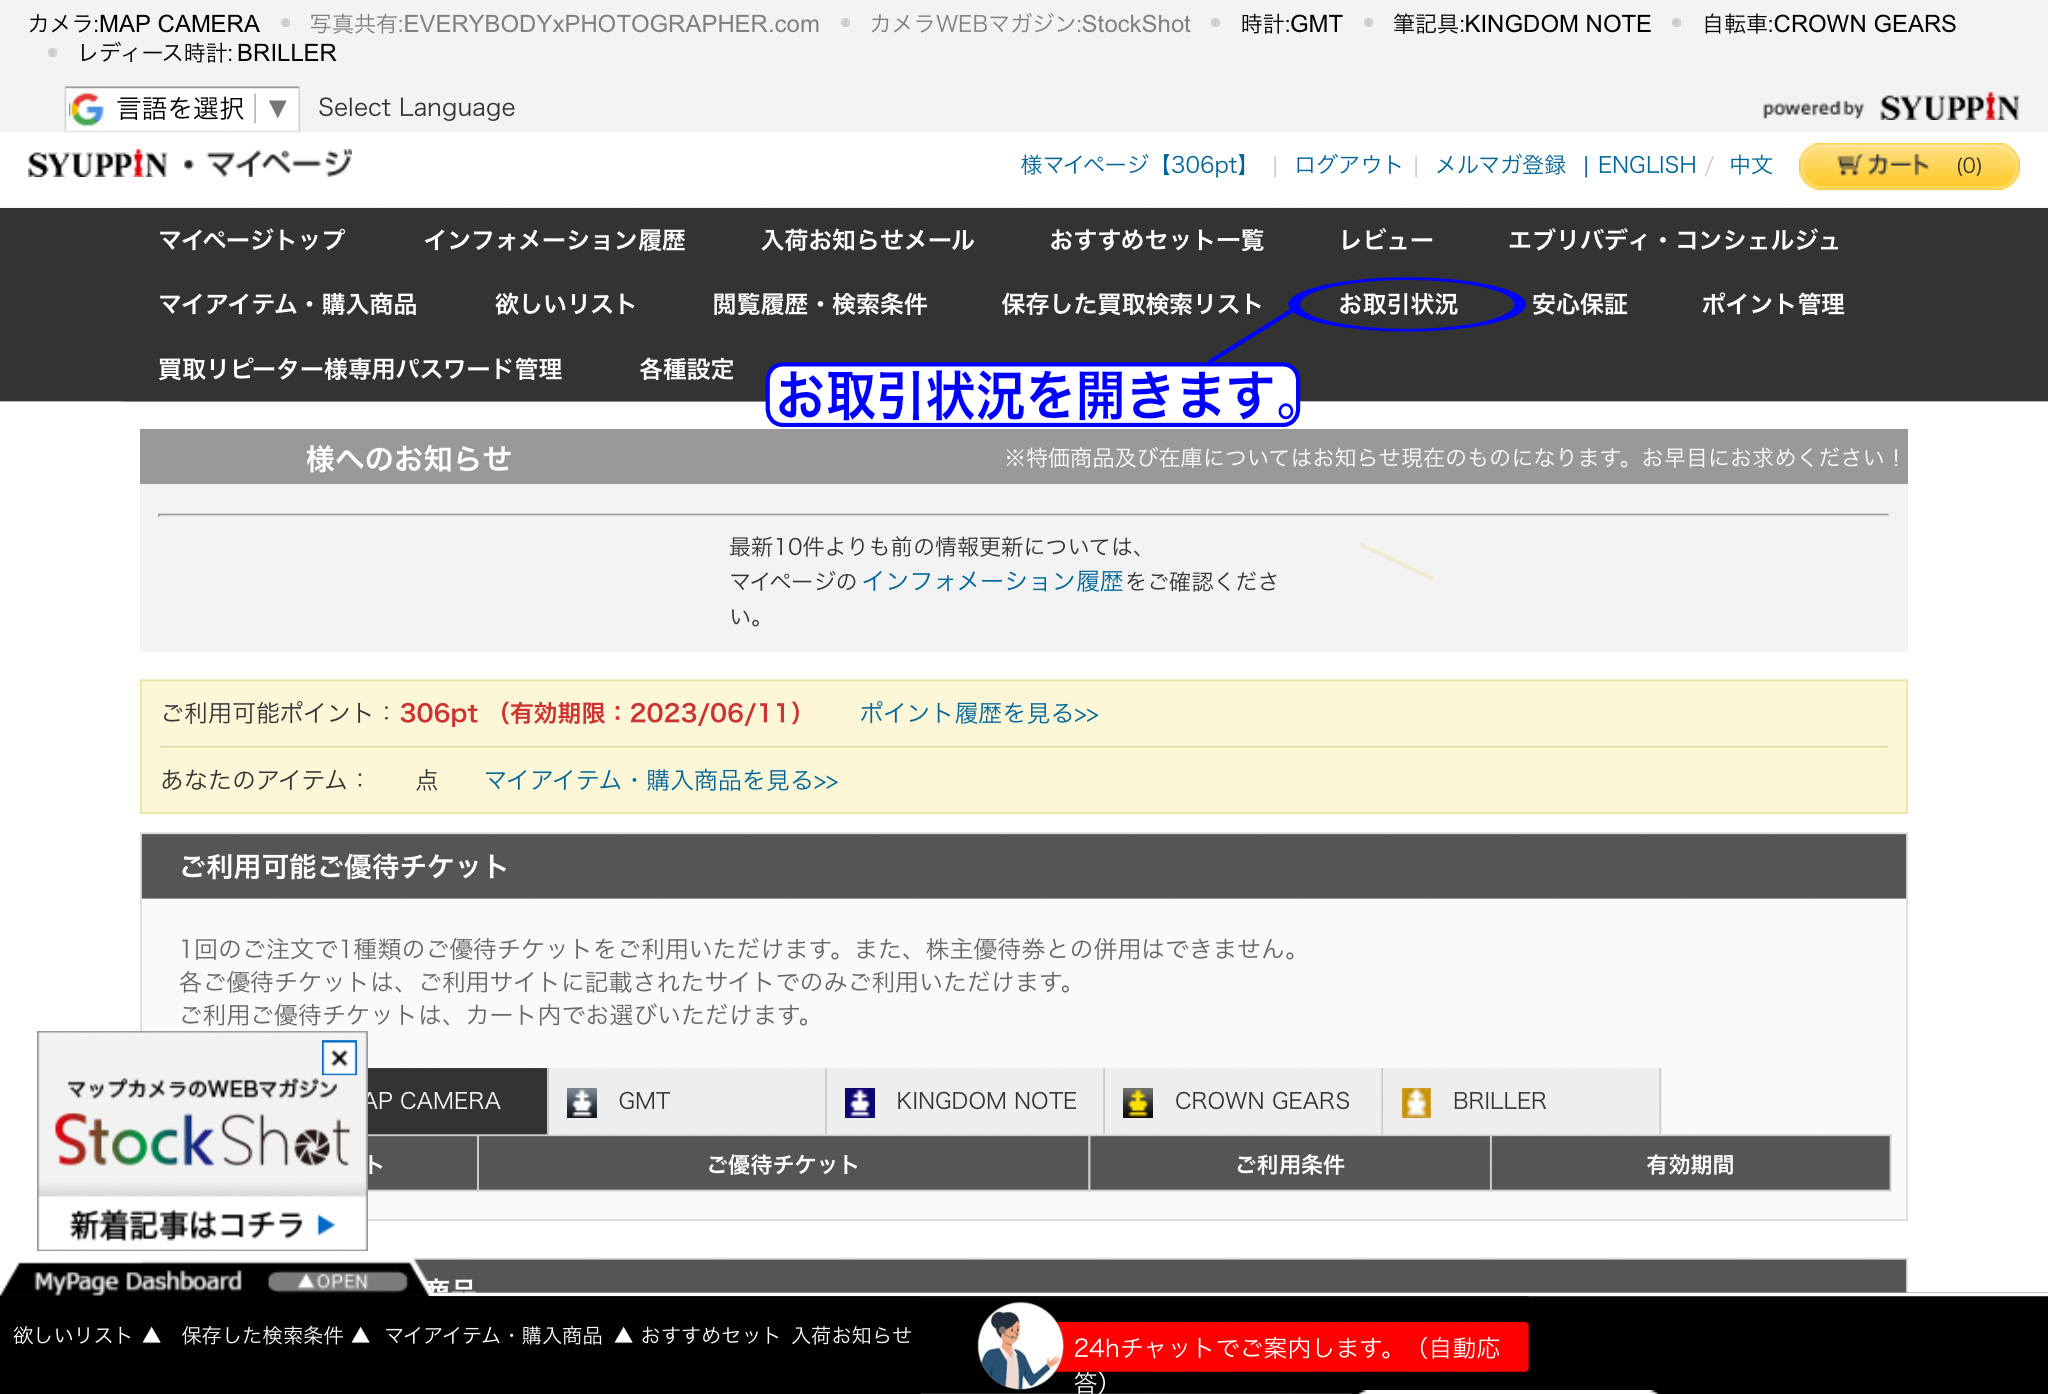
Task: Expand 欲しいリスト in the bottom dashboard bar
Action: pyautogui.click(x=87, y=1335)
